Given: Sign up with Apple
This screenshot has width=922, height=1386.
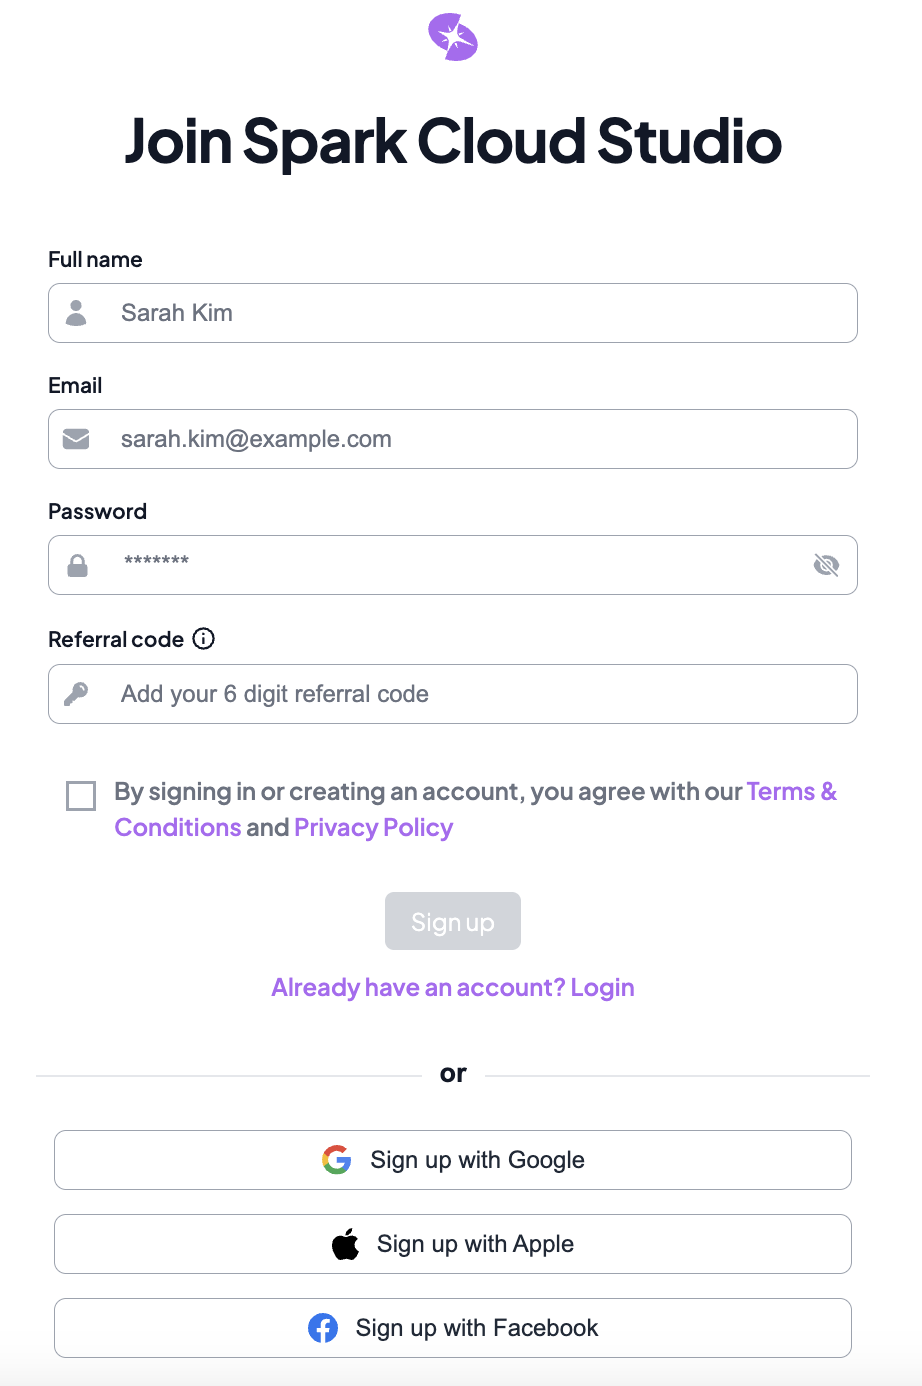Looking at the screenshot, I should pyautogui.click(x=453, y=1243).
